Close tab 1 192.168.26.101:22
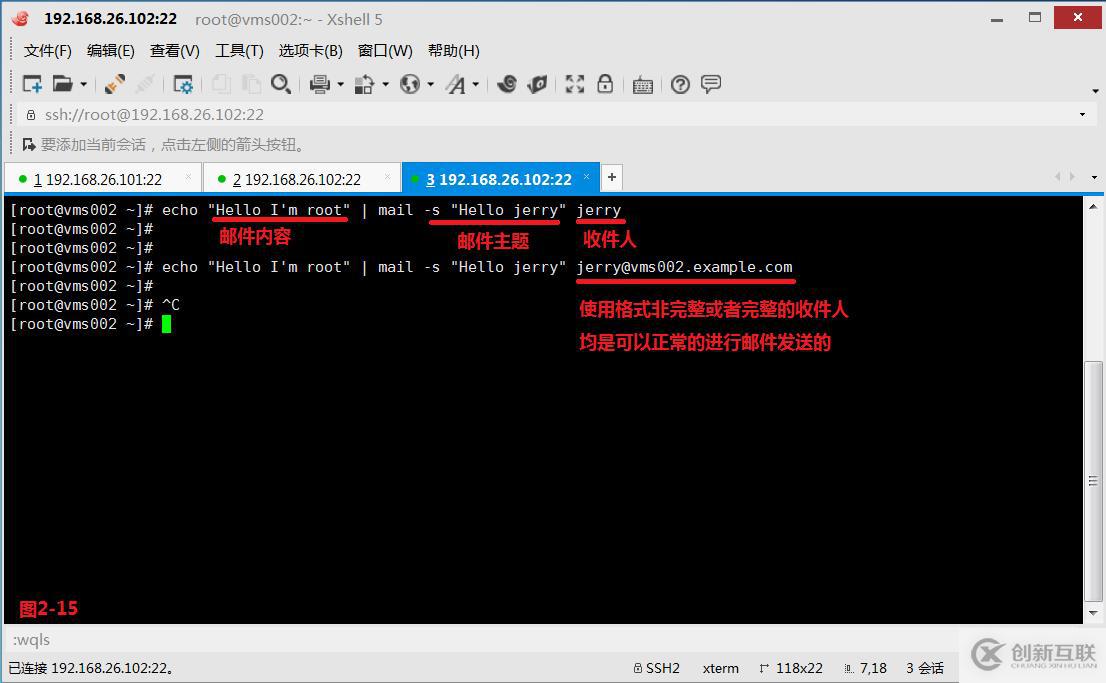The image size is (1106, 683). [188, 177]
